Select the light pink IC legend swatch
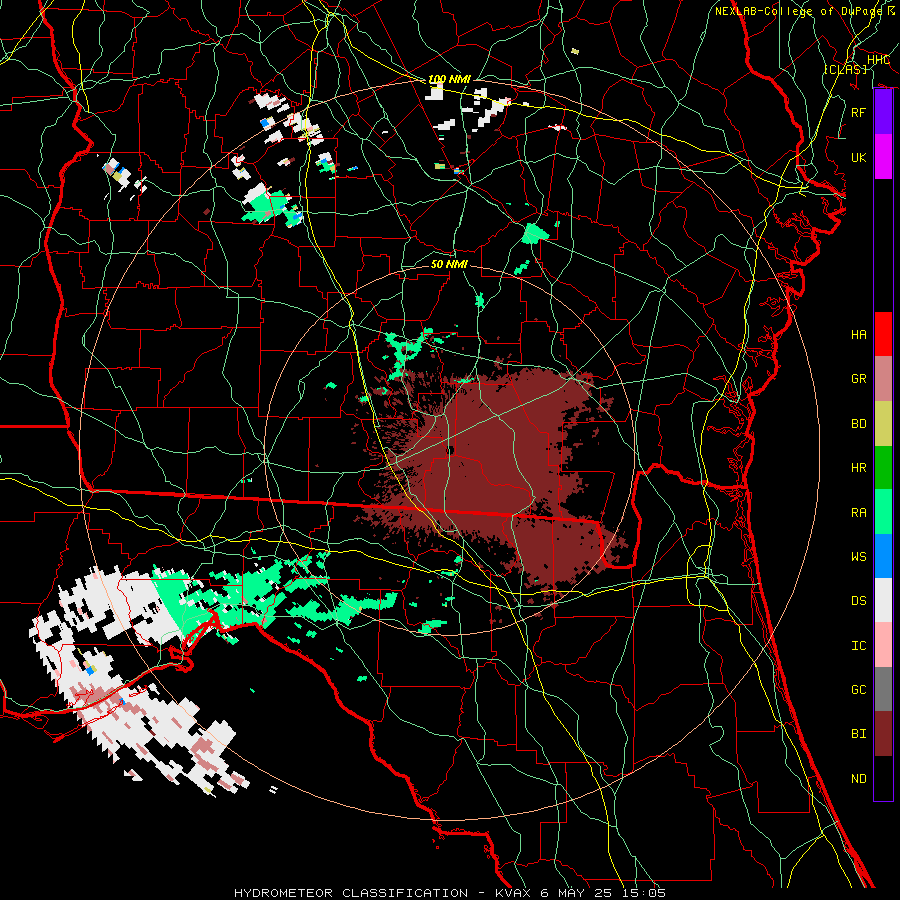The image size is (900, 900). click(x=883, y=645)
